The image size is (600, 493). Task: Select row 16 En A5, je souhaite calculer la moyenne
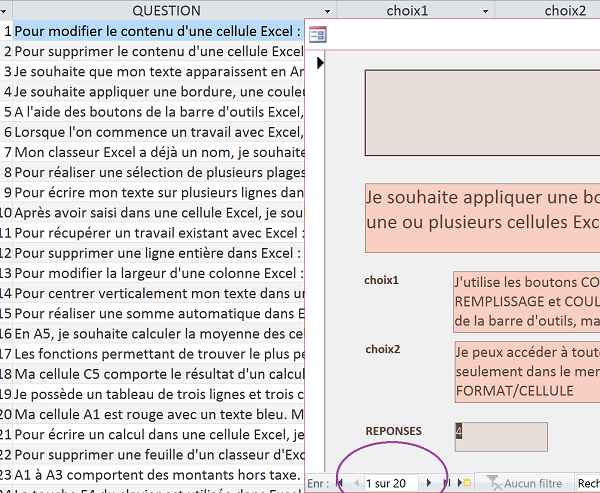point(158,334)
